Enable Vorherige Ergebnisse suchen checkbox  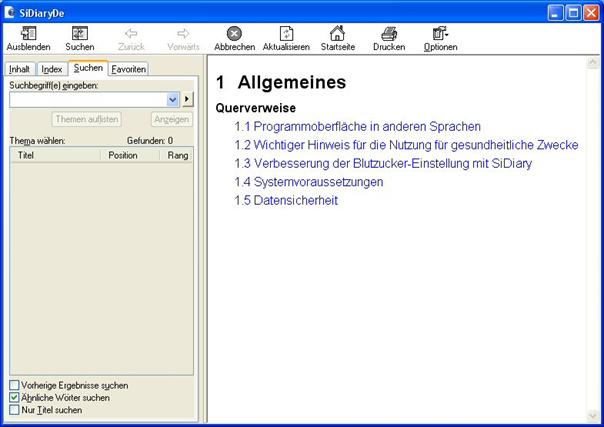(x=14, y=385)
